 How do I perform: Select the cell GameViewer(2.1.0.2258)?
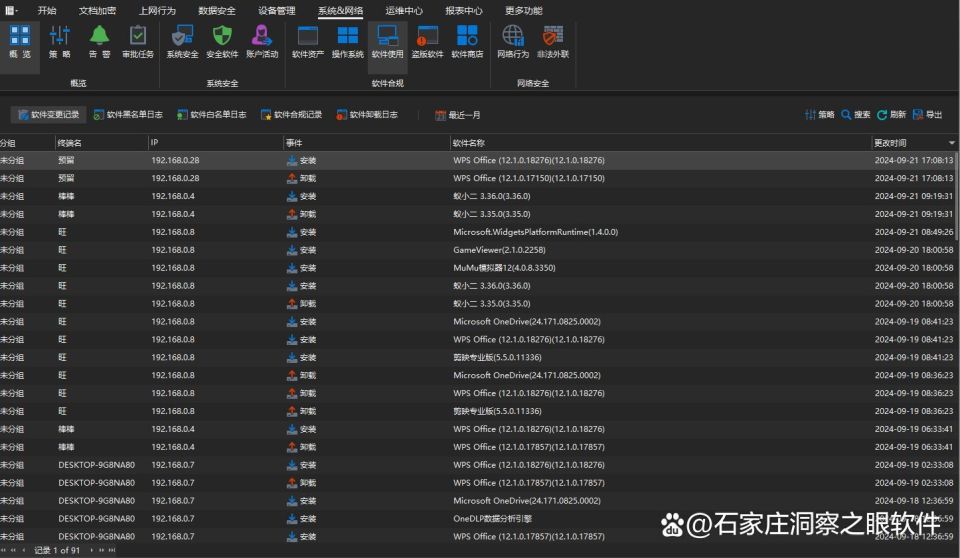coord(500,250)
